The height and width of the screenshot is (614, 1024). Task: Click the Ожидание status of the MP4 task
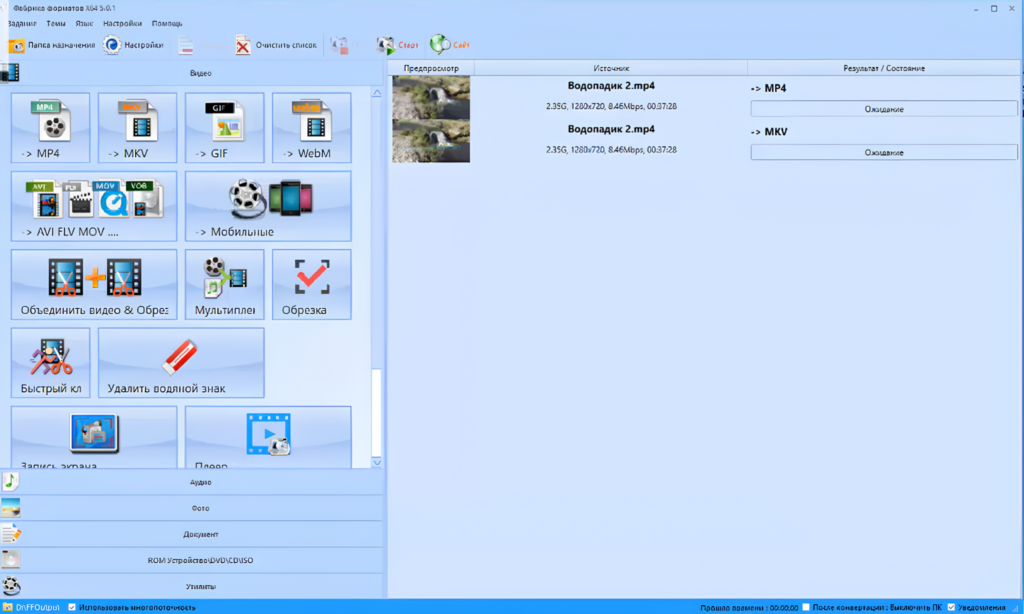click(x=884, y=109)
